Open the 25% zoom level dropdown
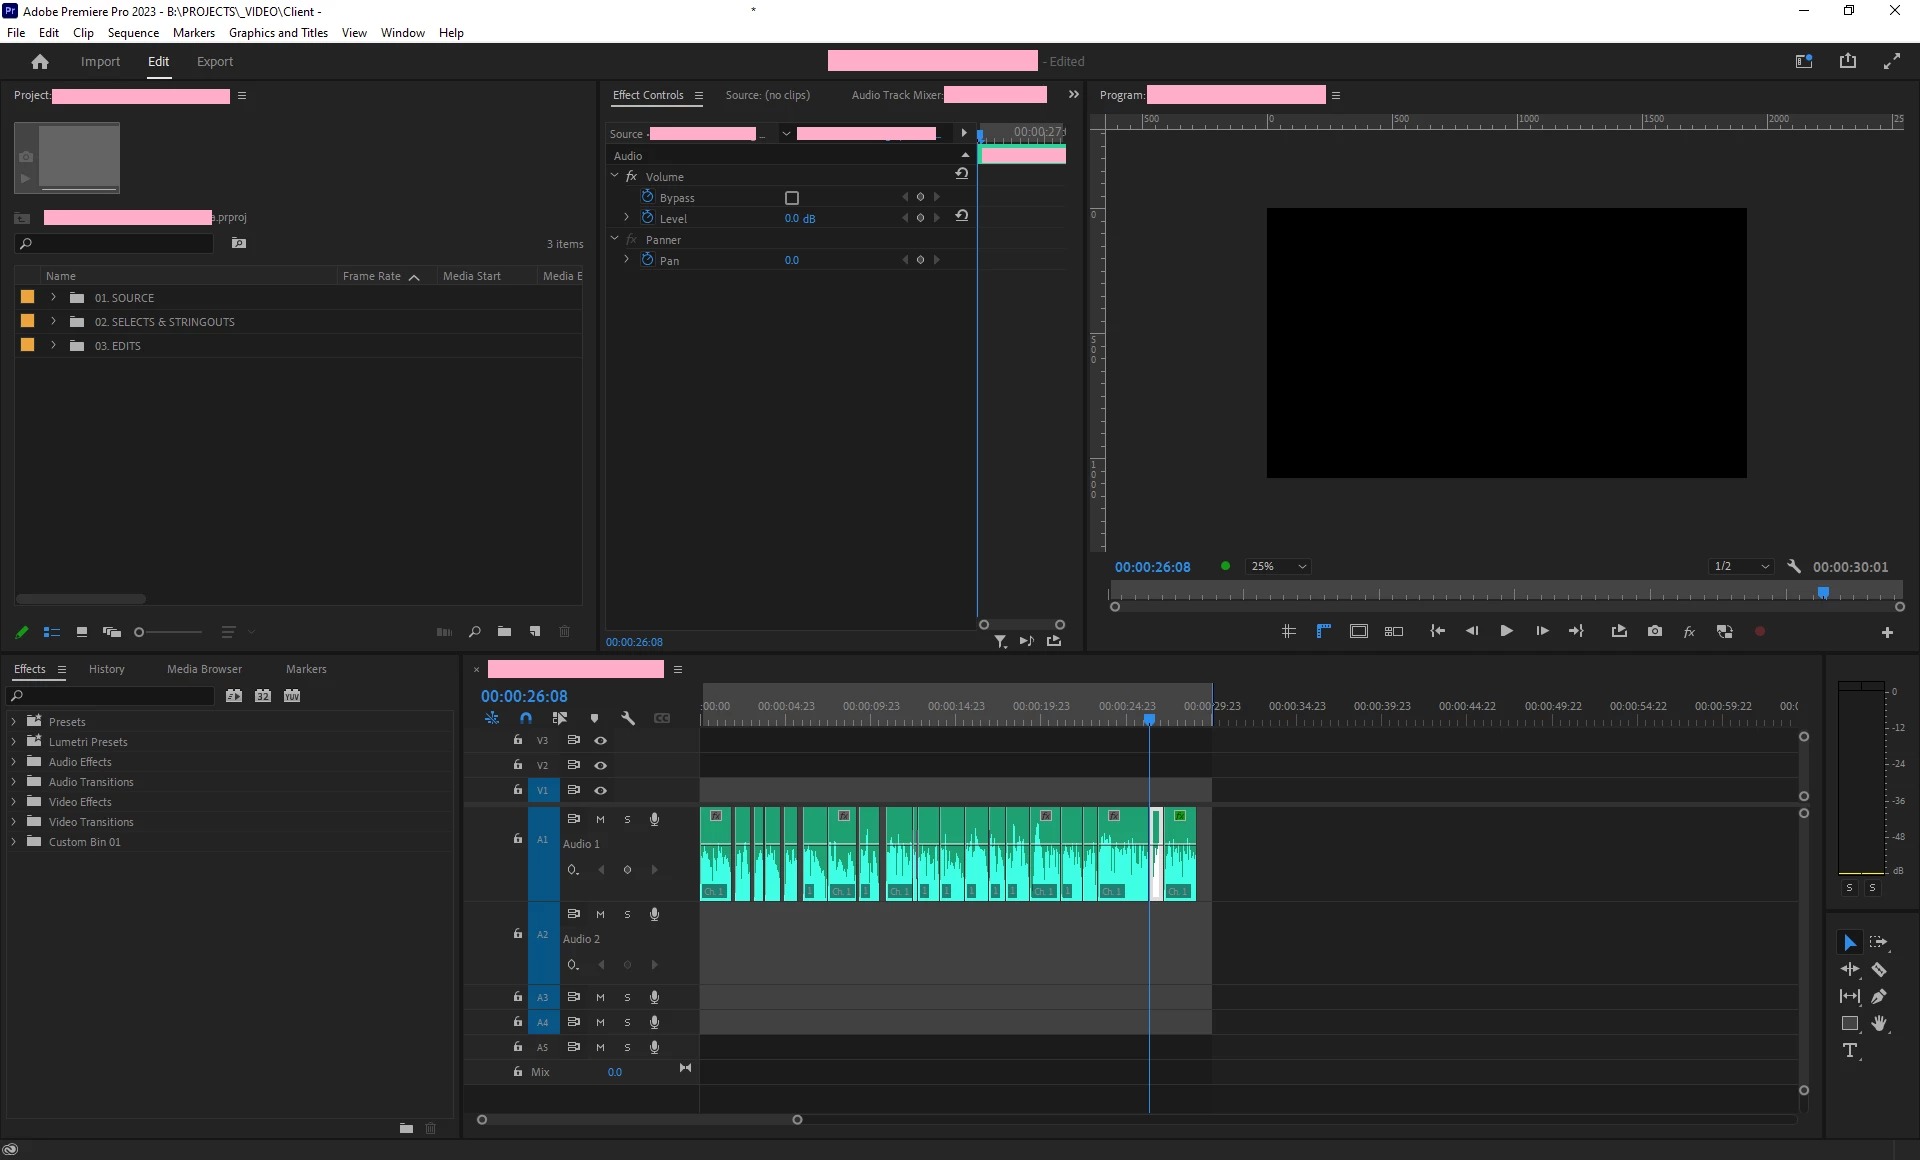 (1278, 566)
